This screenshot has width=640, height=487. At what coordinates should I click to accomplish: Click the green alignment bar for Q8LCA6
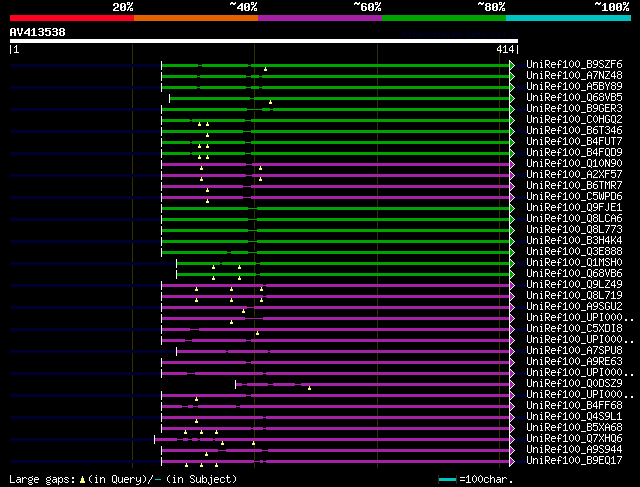click(336, 220)
